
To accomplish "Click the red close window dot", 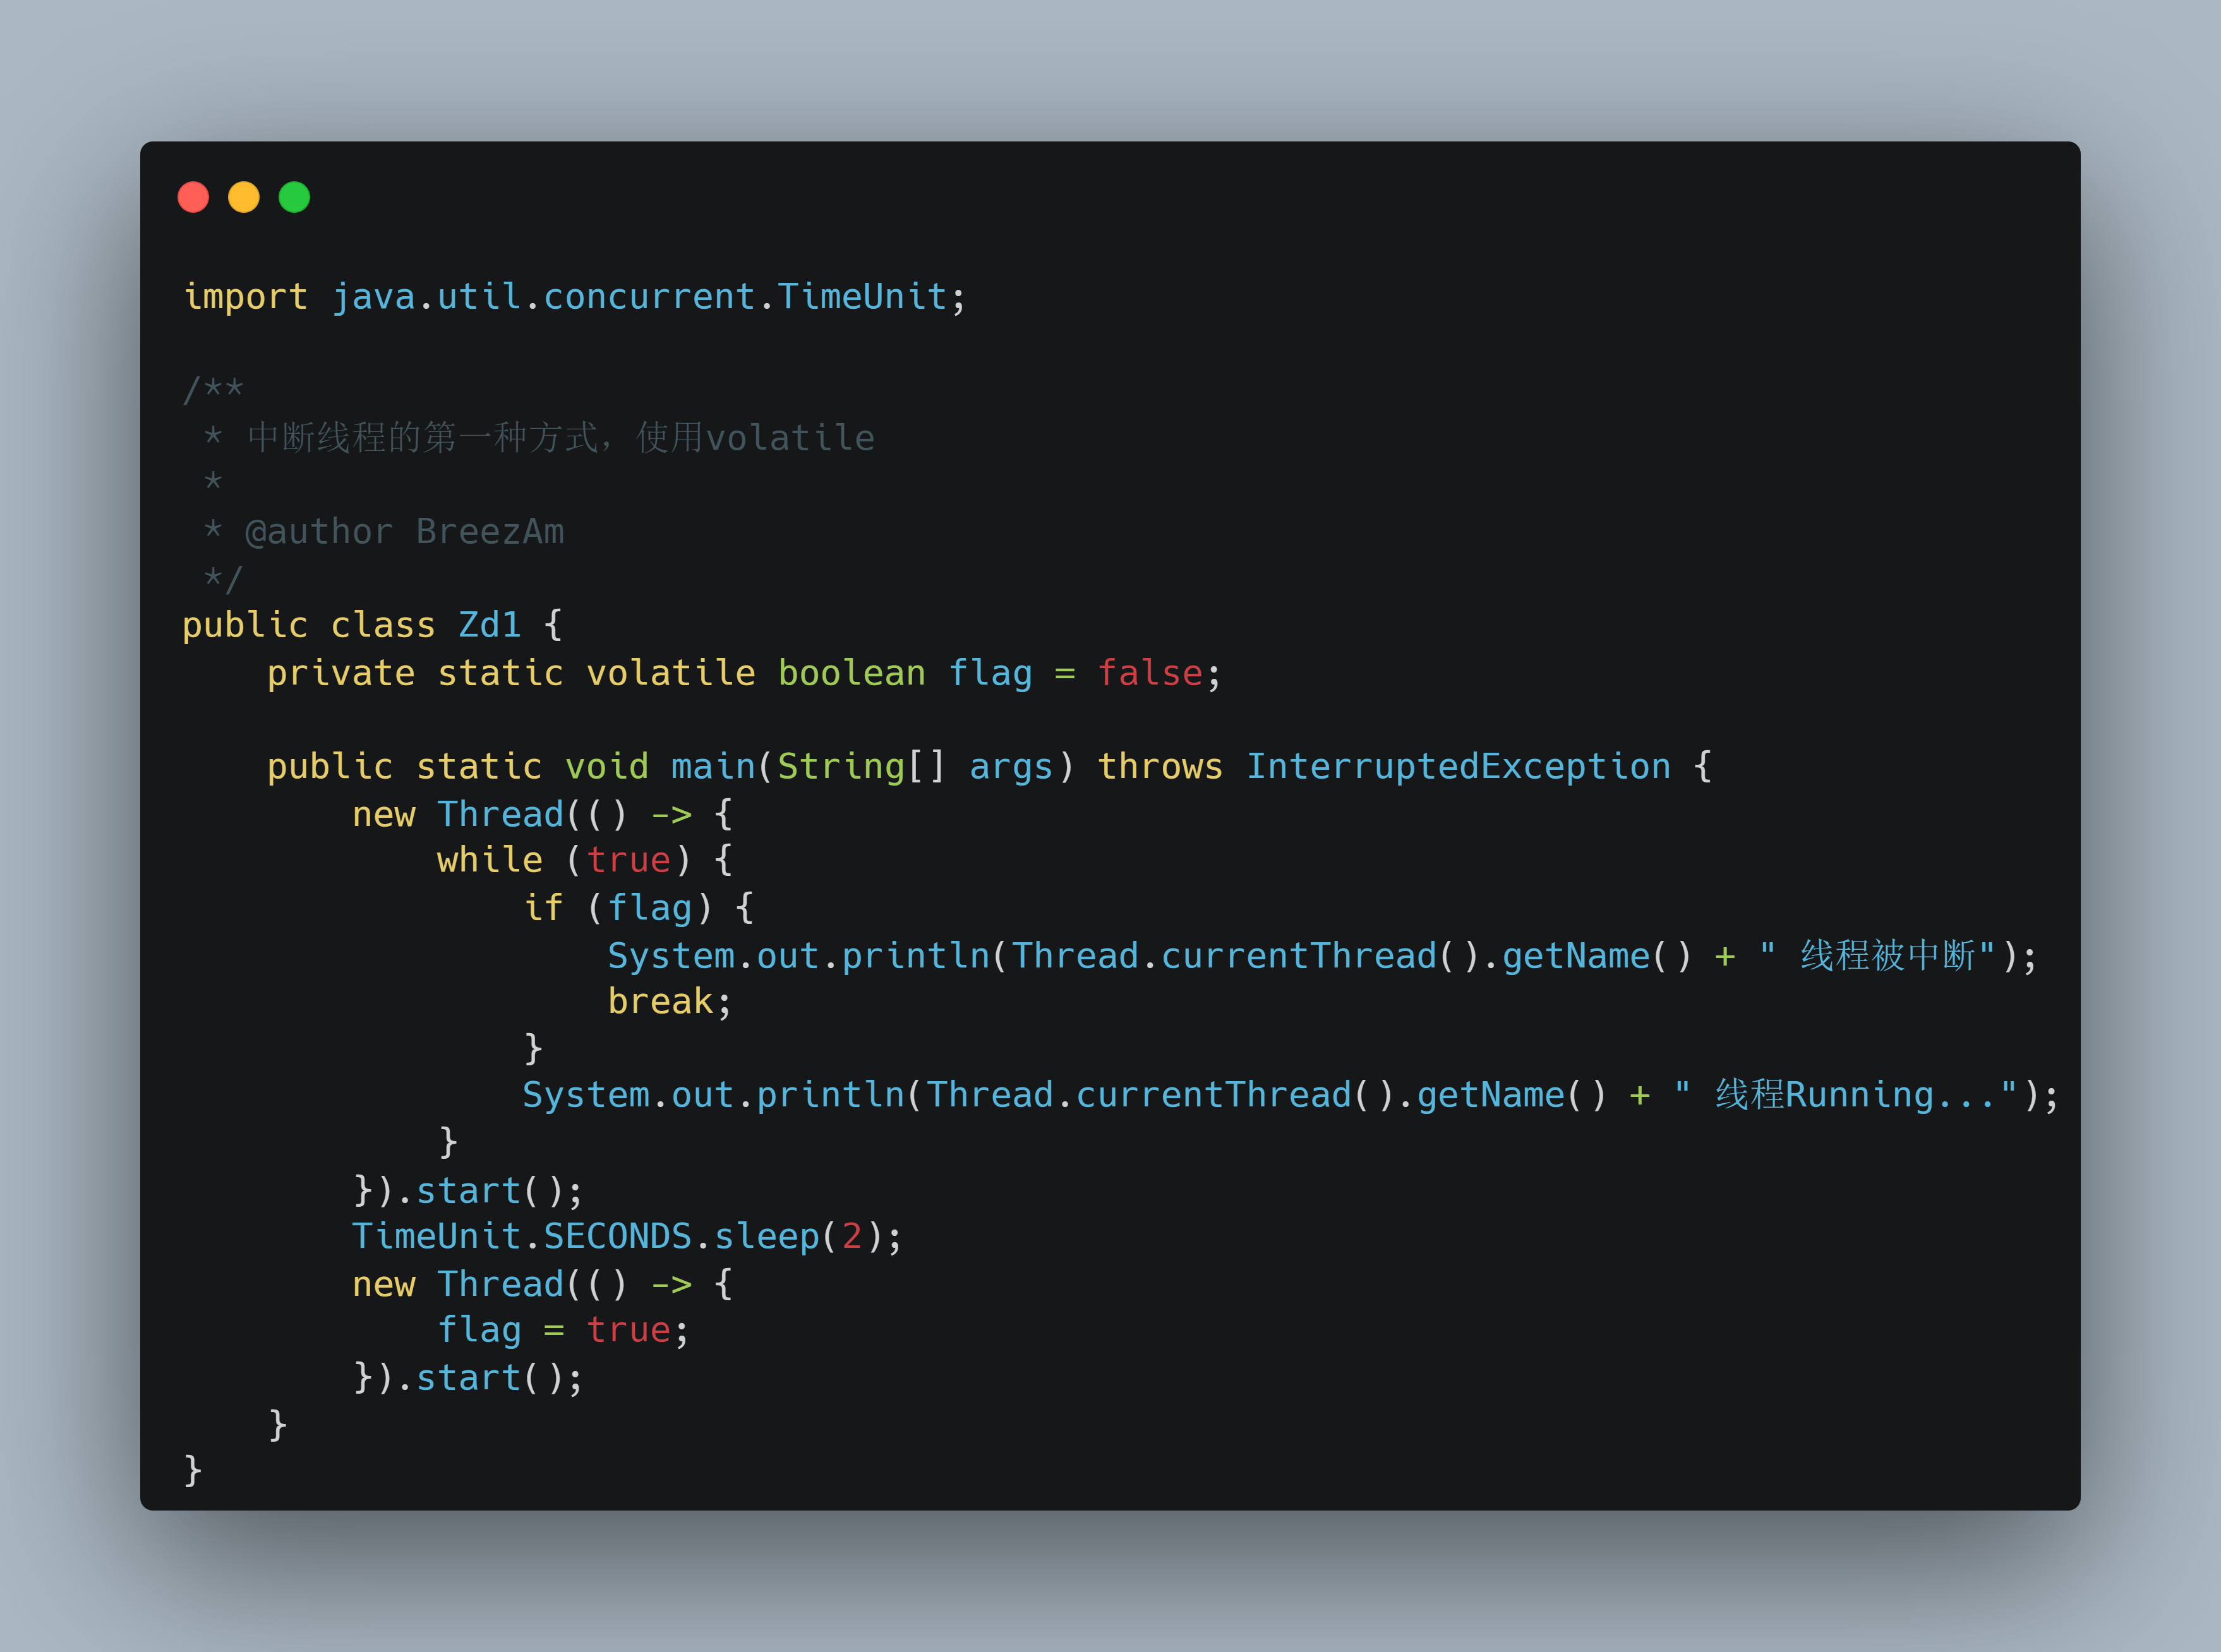I will click(193, 197).
